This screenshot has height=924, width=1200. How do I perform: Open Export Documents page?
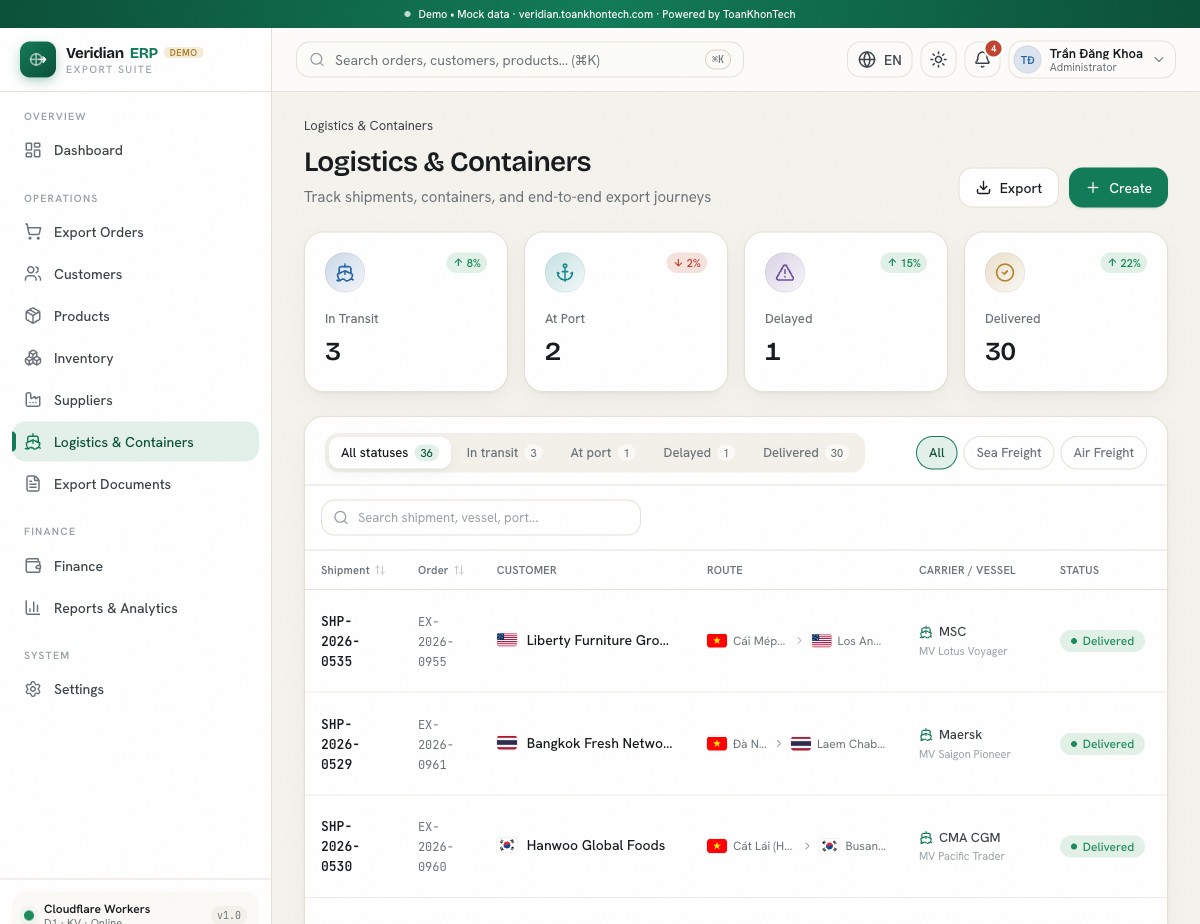pos(135,484)
